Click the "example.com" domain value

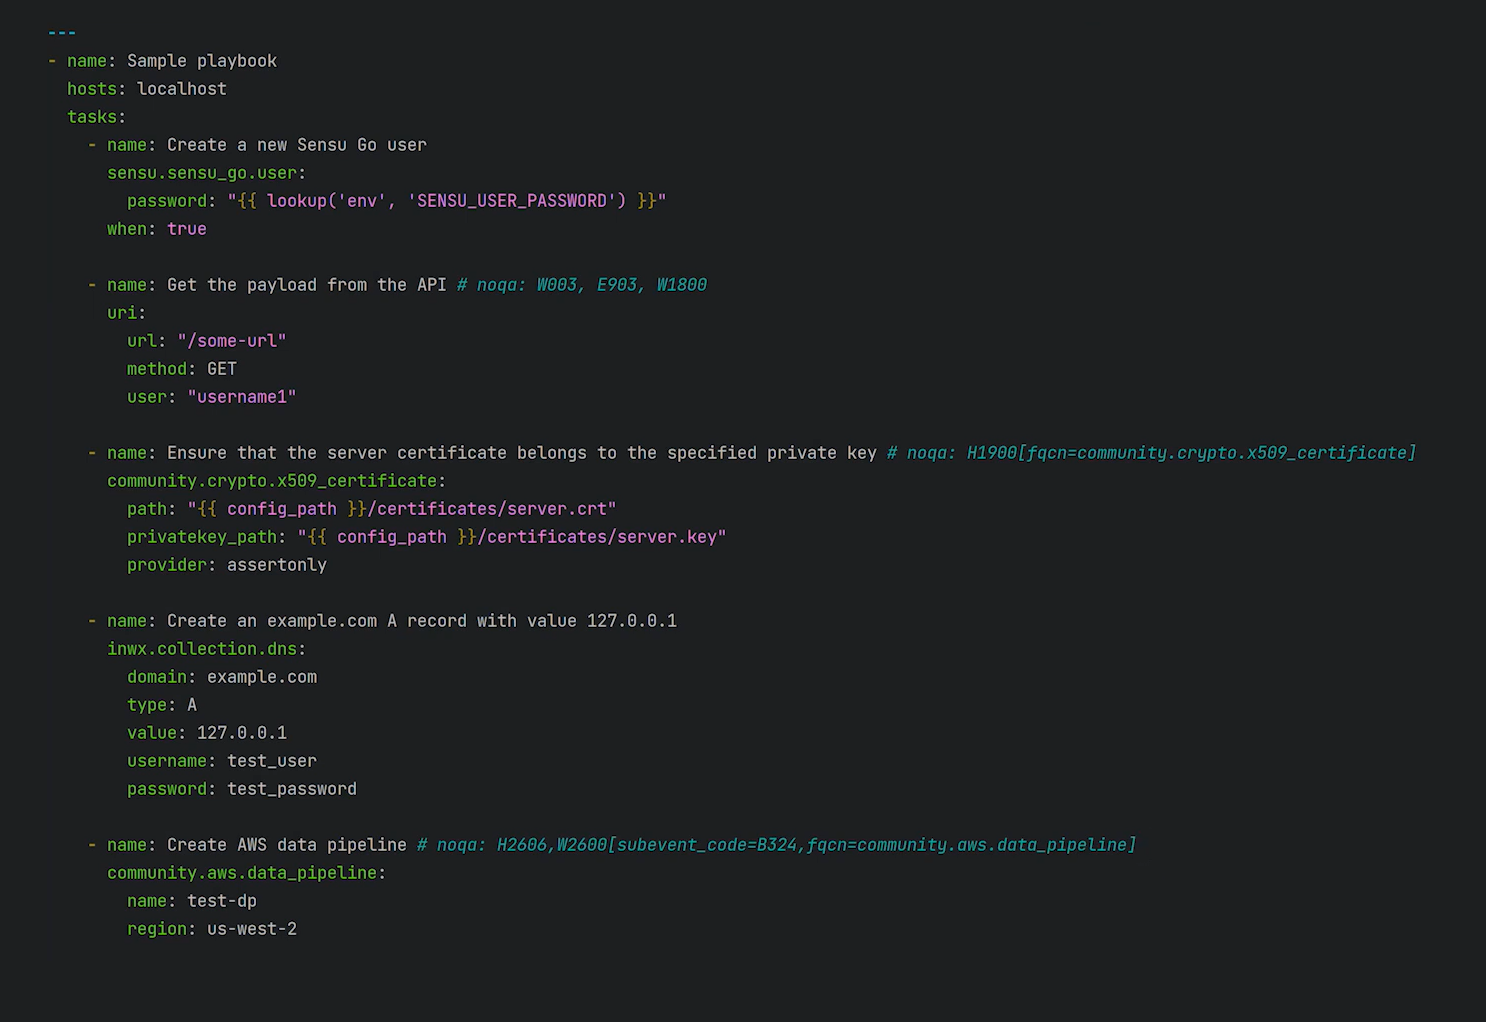pos(261,677)
